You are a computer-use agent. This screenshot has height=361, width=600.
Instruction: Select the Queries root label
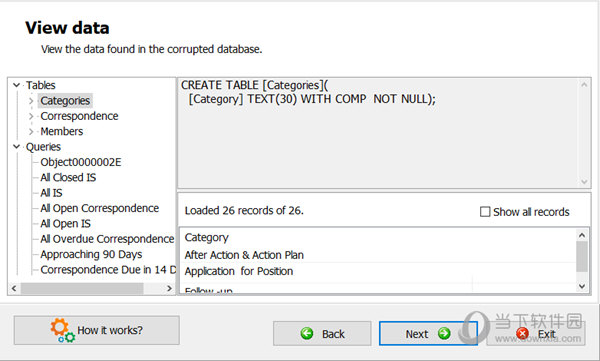43,147
